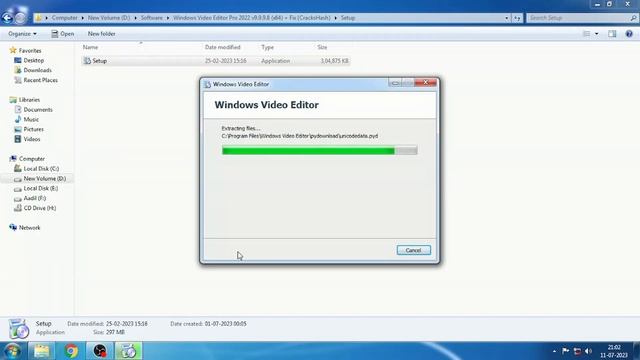Image resolution: width=640 pixels, height=360 pixels.
Task: Click the network tray icon
Action: 577,351
